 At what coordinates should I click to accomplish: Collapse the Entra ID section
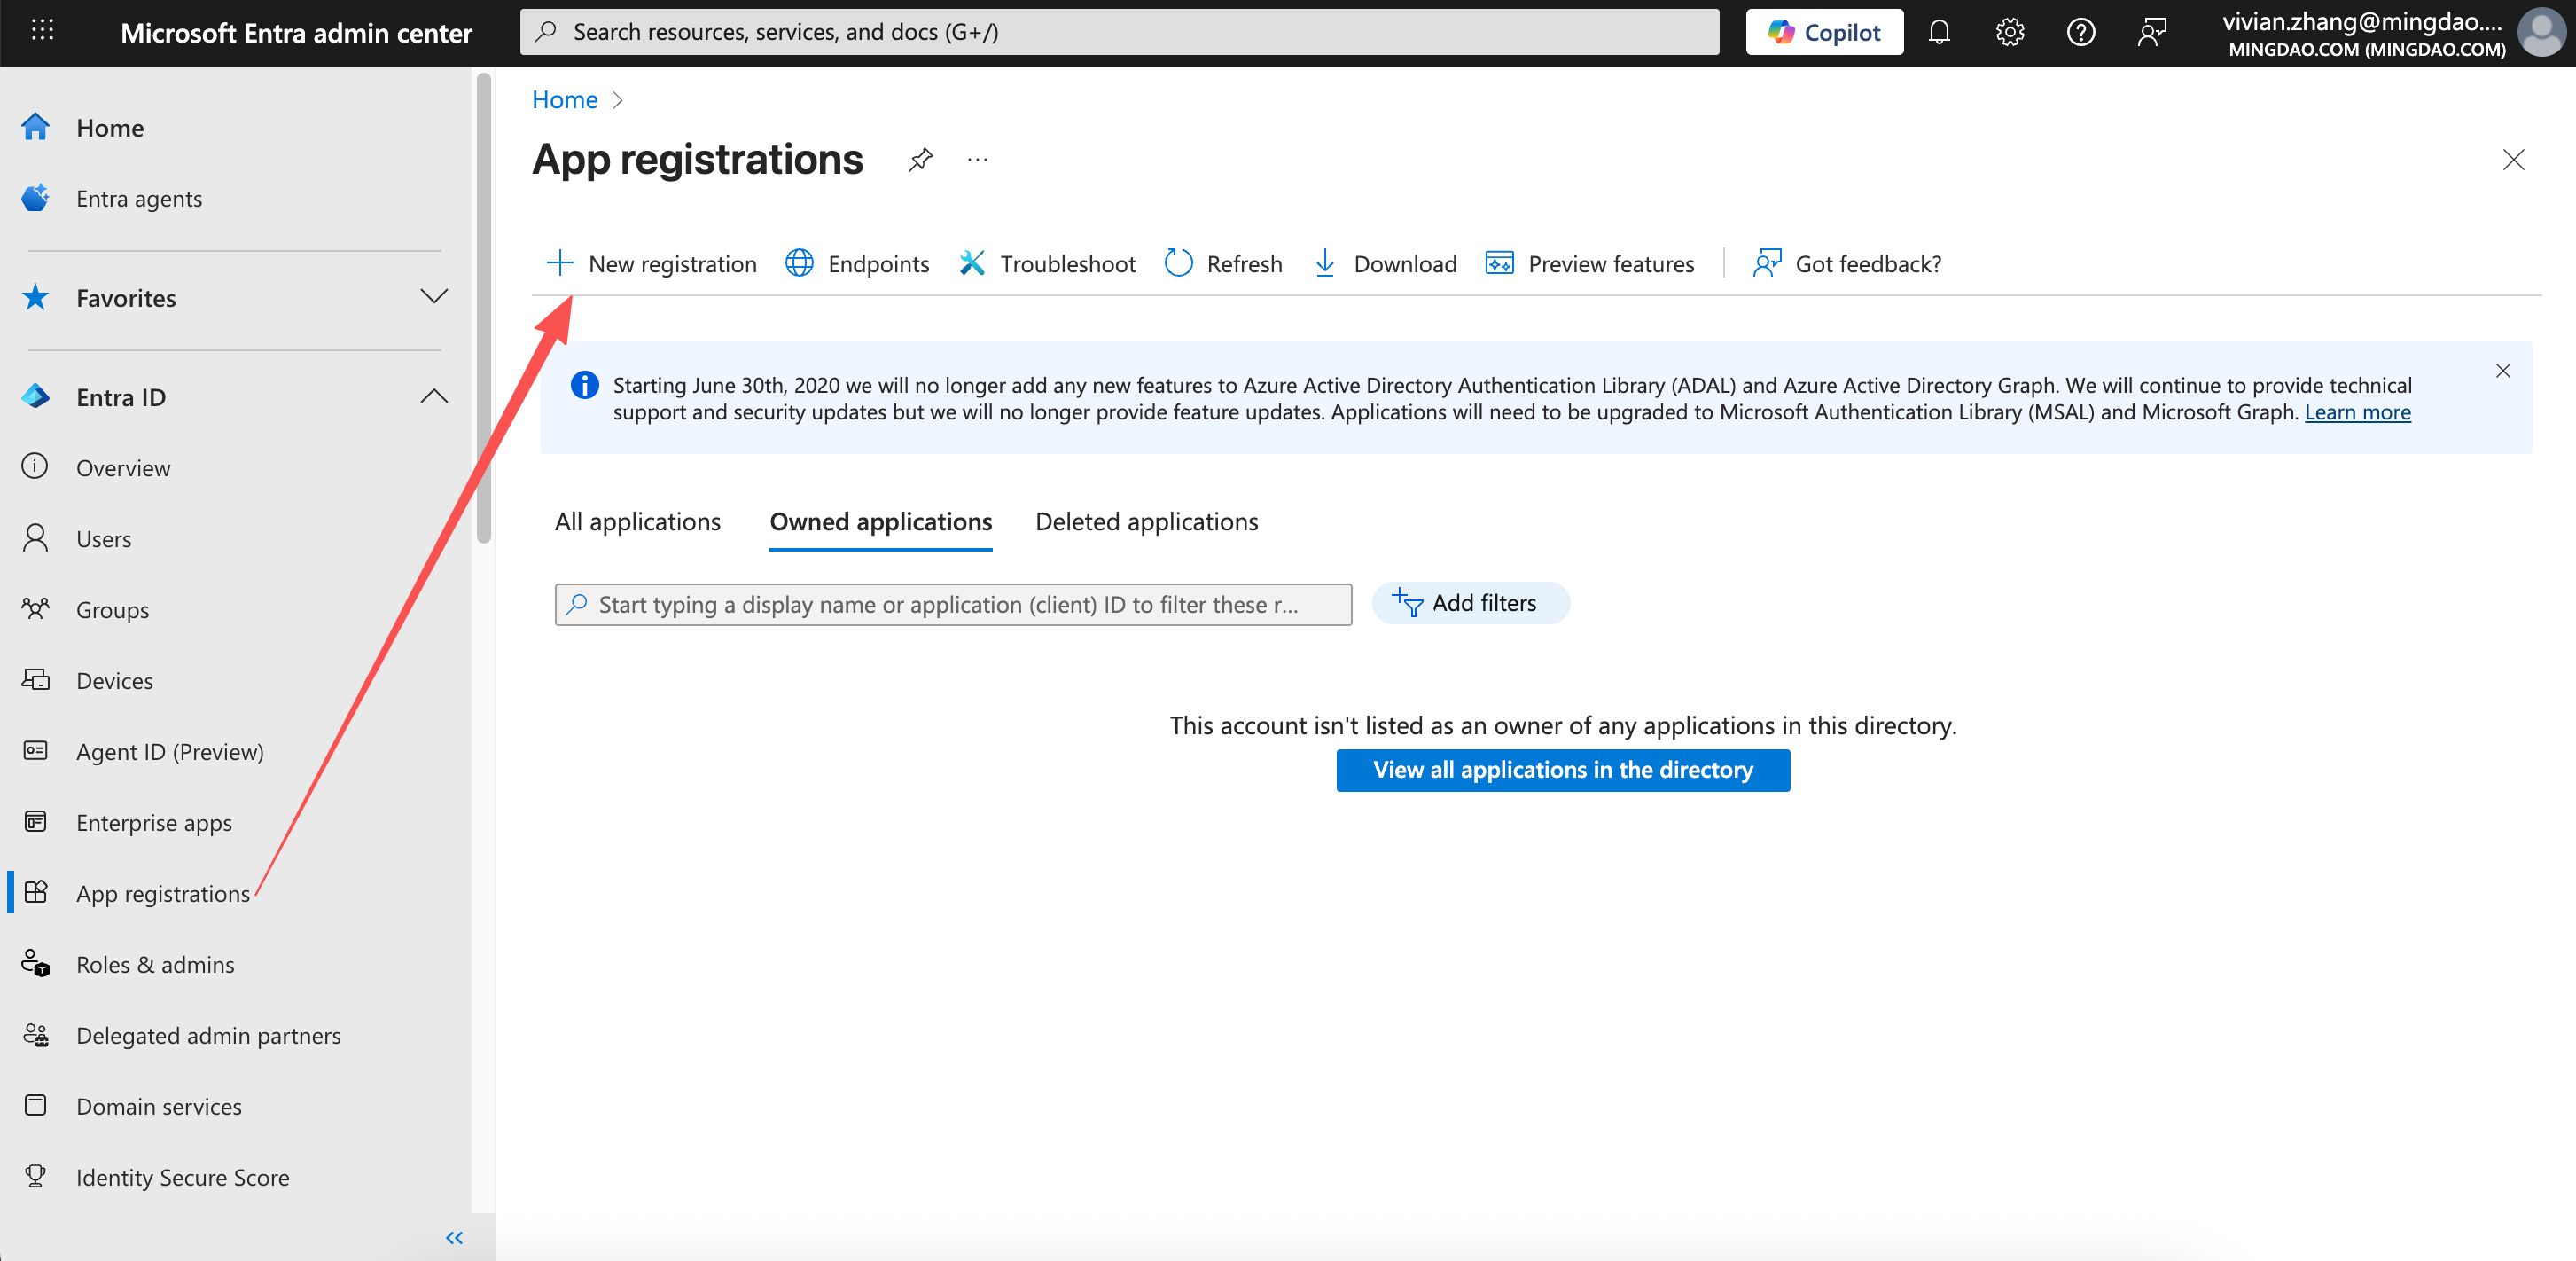point(433,397)
